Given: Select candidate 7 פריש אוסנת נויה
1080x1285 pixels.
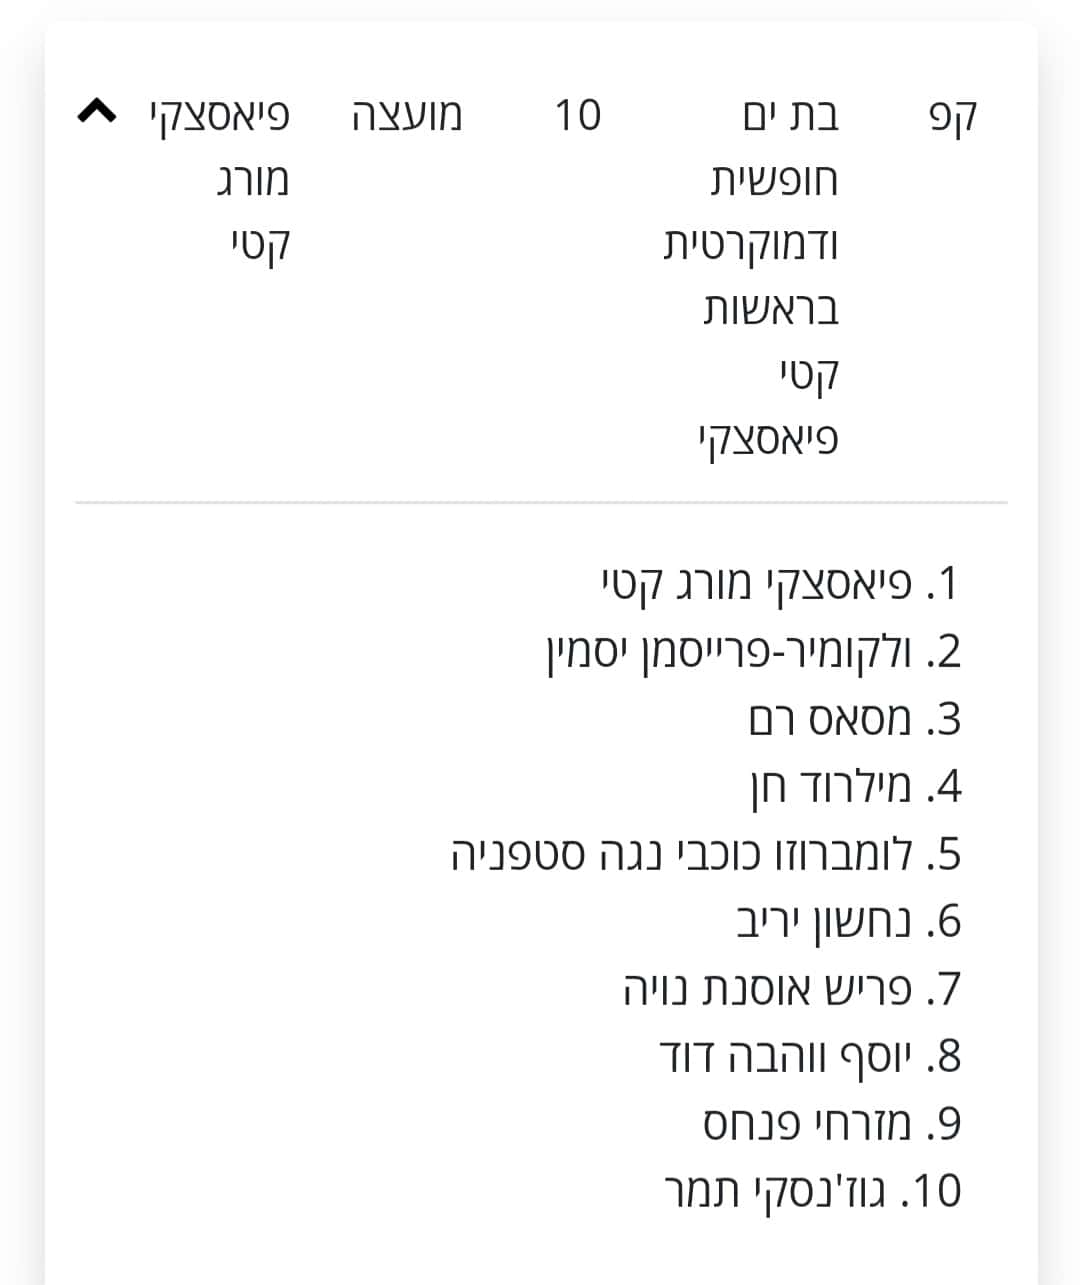Looking at the screenshot, I should pos(792,989).
